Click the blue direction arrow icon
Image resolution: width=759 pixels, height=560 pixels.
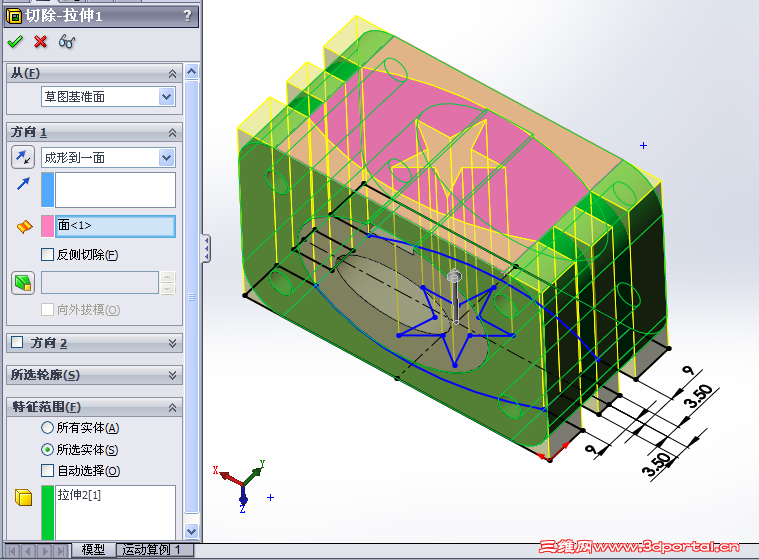pyautogui.click(x=23, y=183)
